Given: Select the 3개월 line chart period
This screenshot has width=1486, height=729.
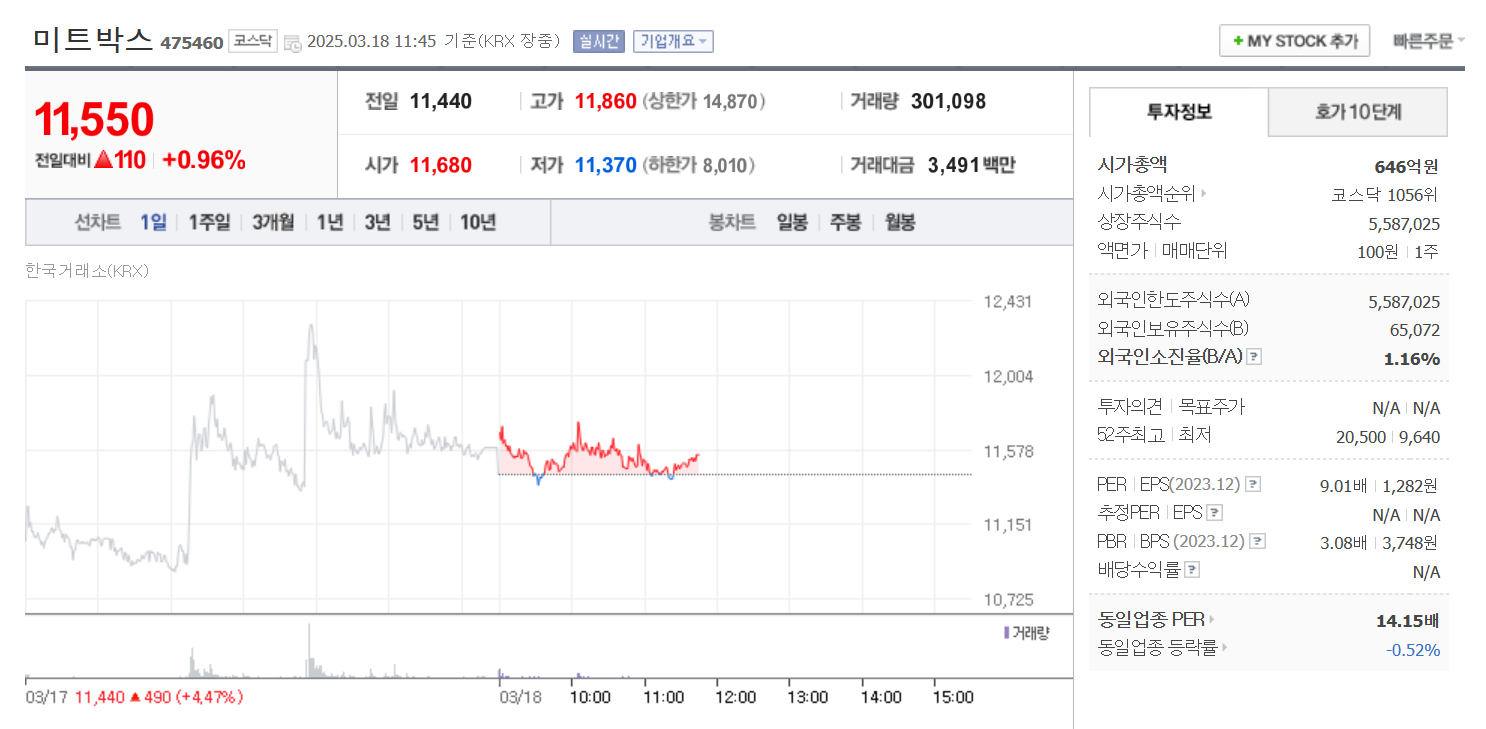Looking at the screenshot, I should 273,223.
